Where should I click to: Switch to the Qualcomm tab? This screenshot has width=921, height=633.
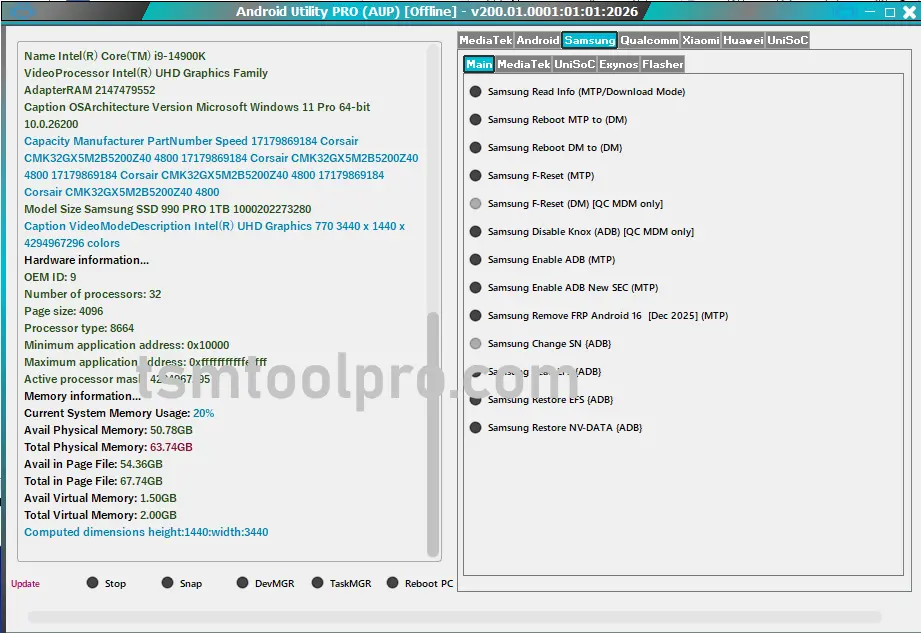(649, 41)
